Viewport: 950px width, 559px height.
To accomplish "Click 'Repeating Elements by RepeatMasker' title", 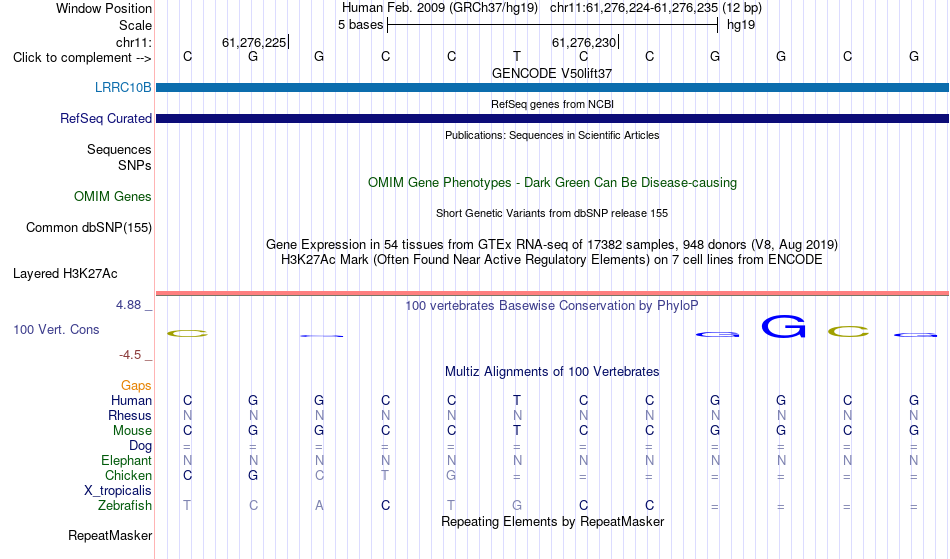I will click(552, 521).
